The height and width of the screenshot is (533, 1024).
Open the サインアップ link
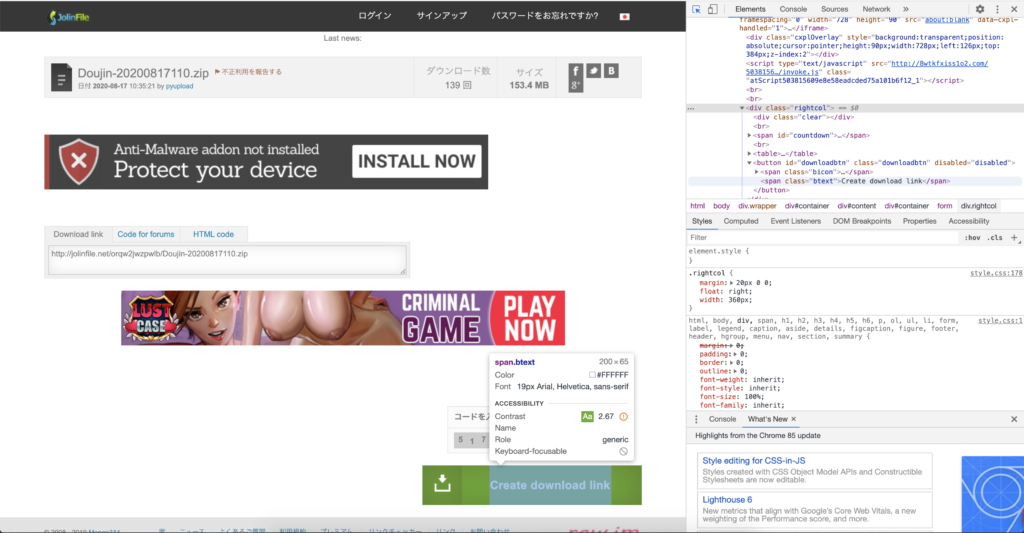tap(441, 16)
